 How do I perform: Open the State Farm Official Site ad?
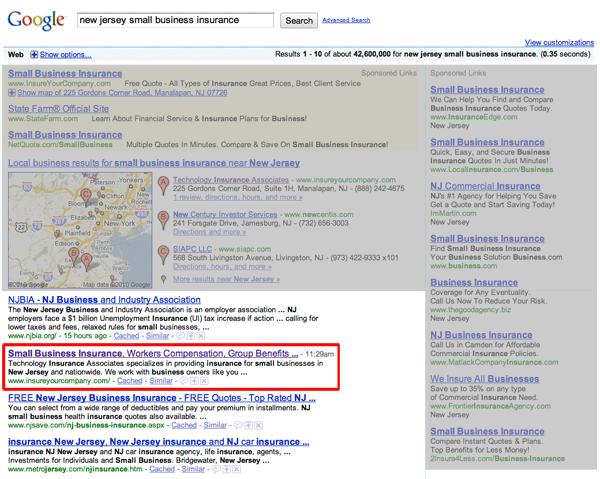(x=59, y=109)
